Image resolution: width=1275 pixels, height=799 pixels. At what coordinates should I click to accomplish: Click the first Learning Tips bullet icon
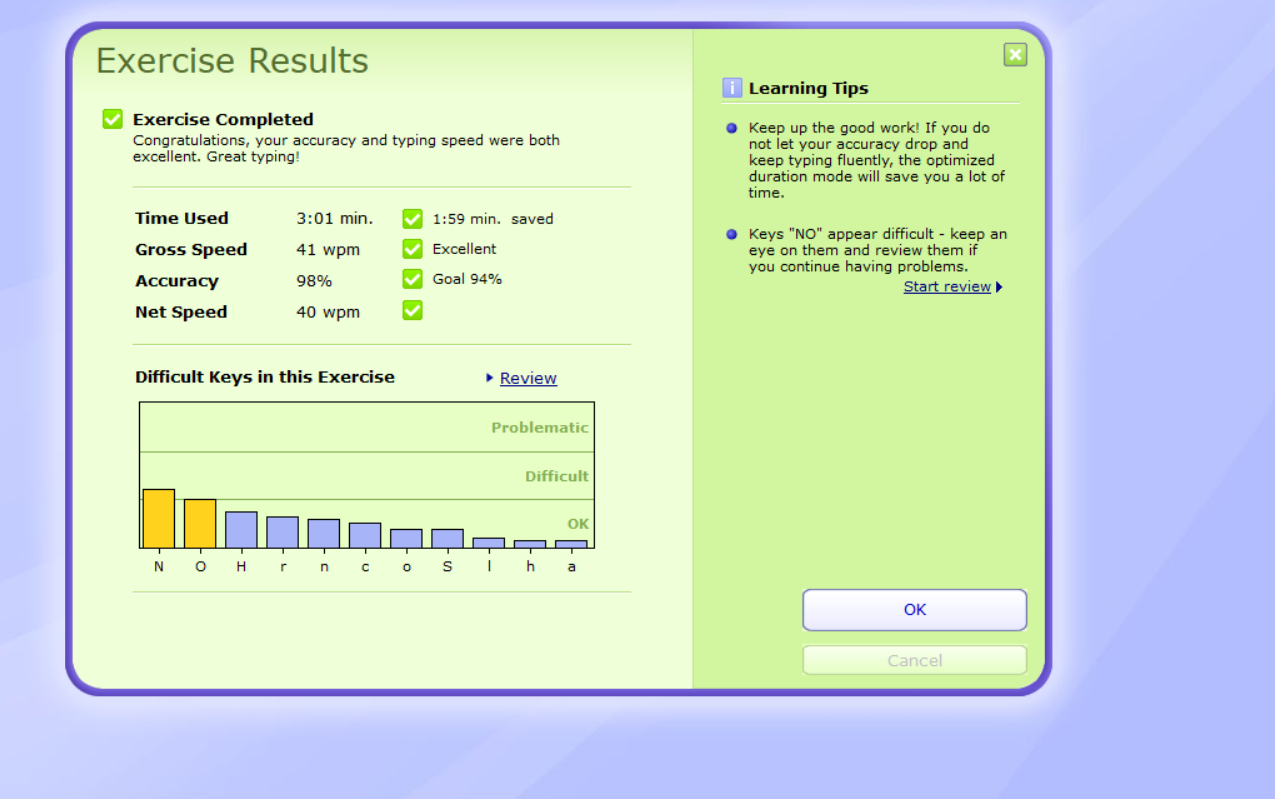point(732,129)
